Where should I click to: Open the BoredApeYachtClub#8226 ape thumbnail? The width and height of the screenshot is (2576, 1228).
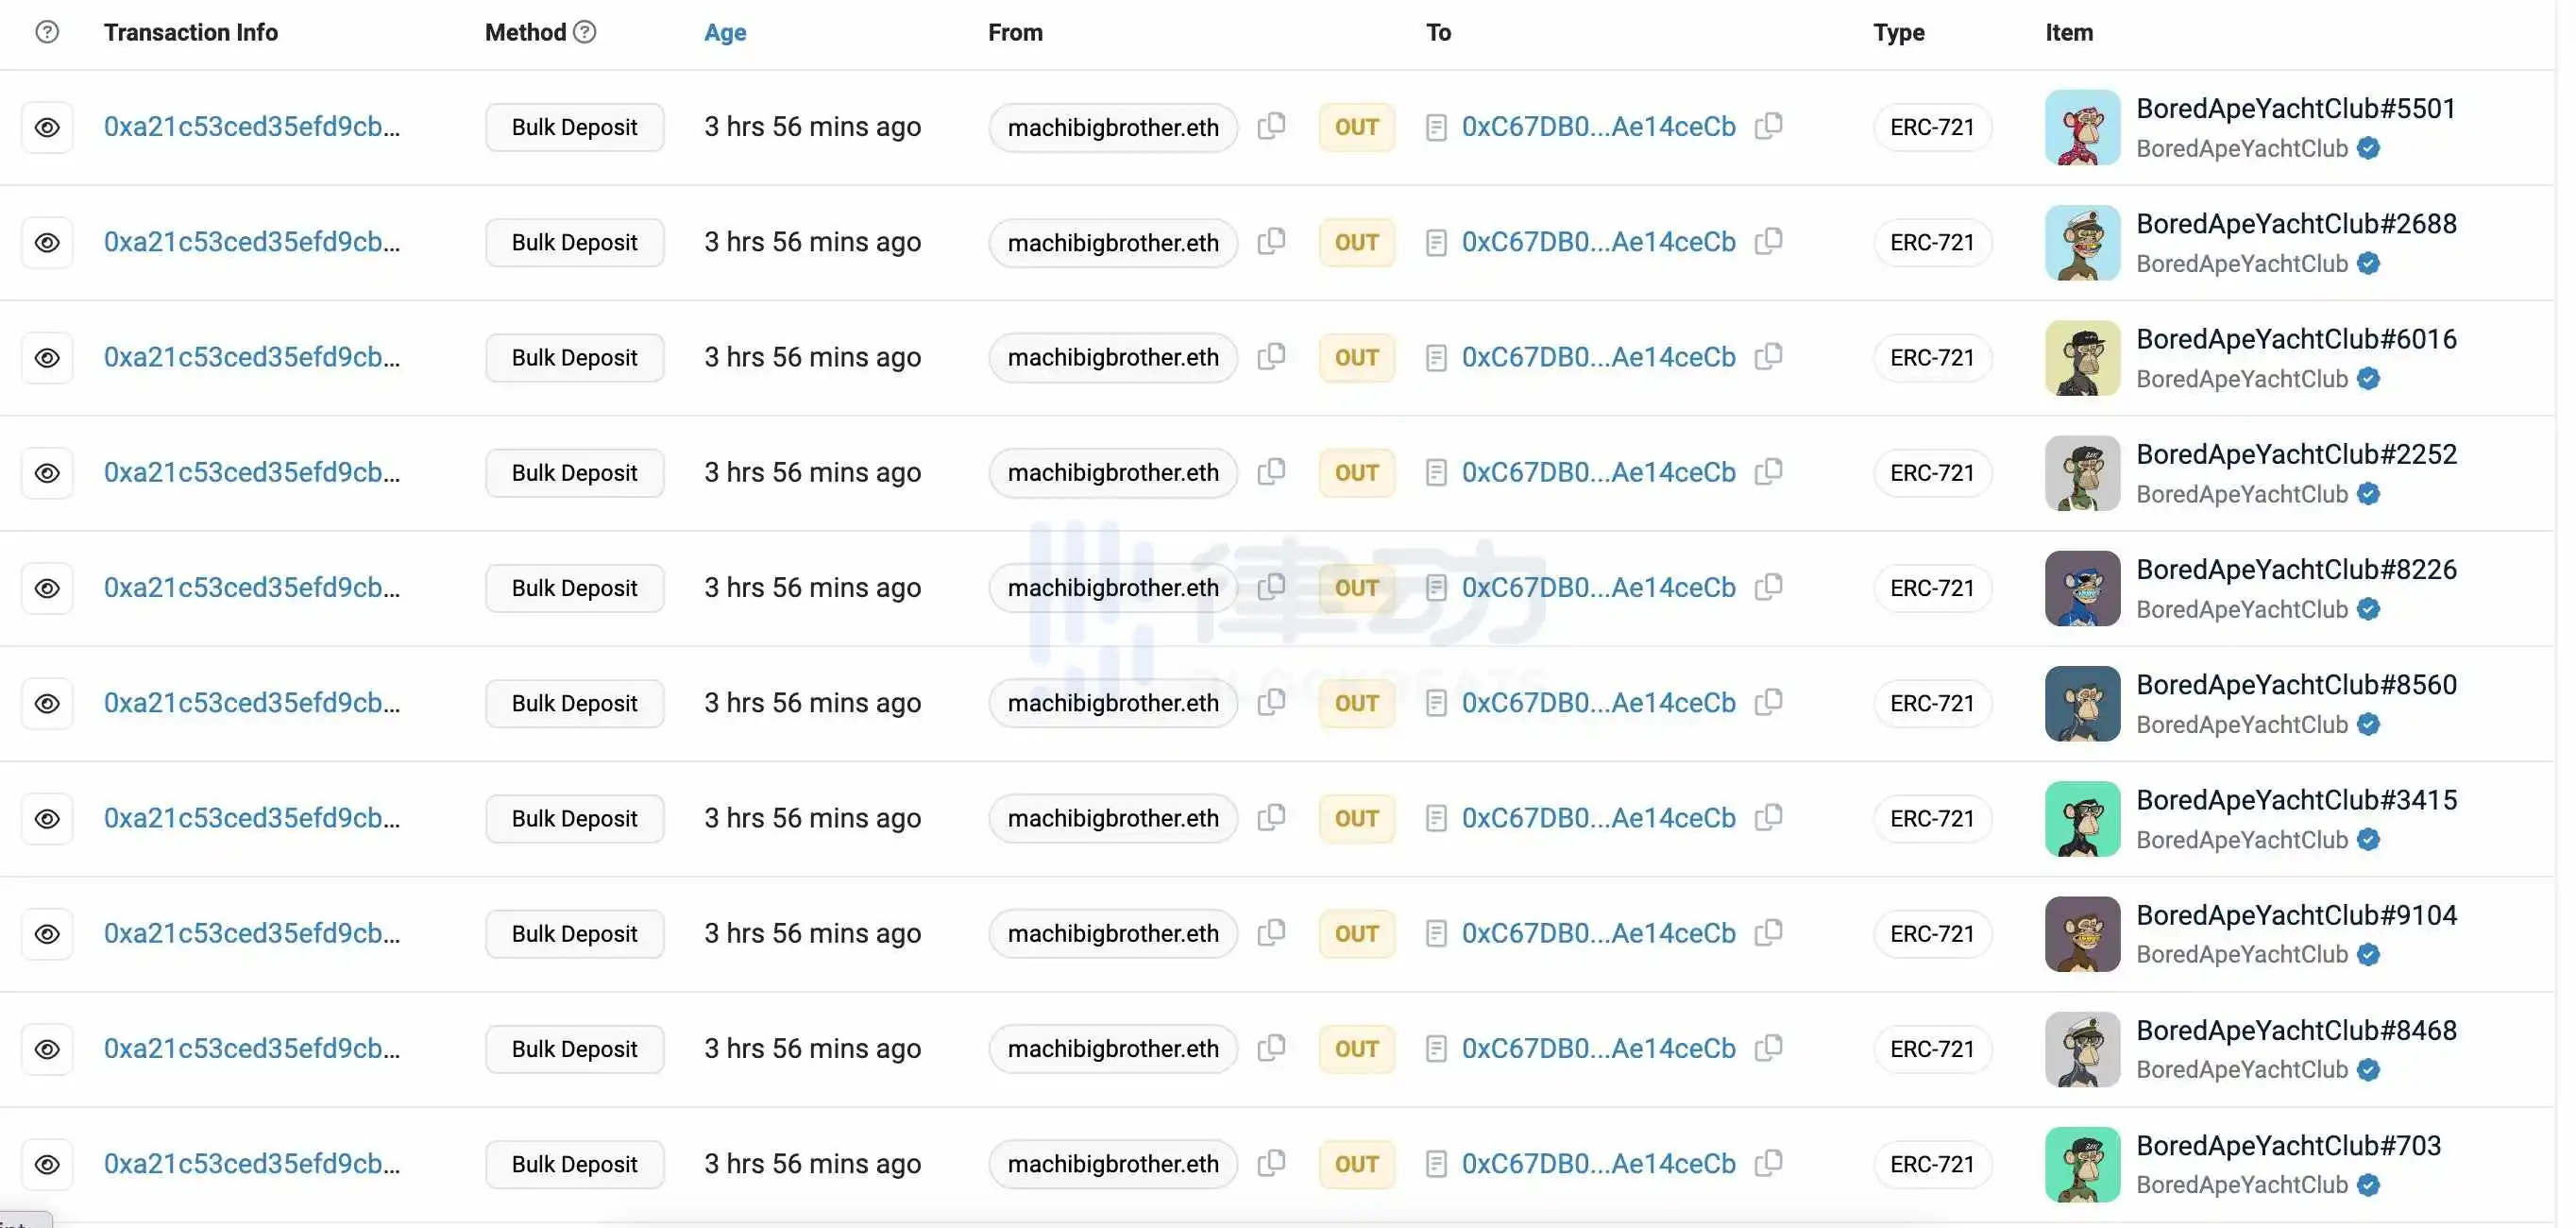coord(2082,588)
